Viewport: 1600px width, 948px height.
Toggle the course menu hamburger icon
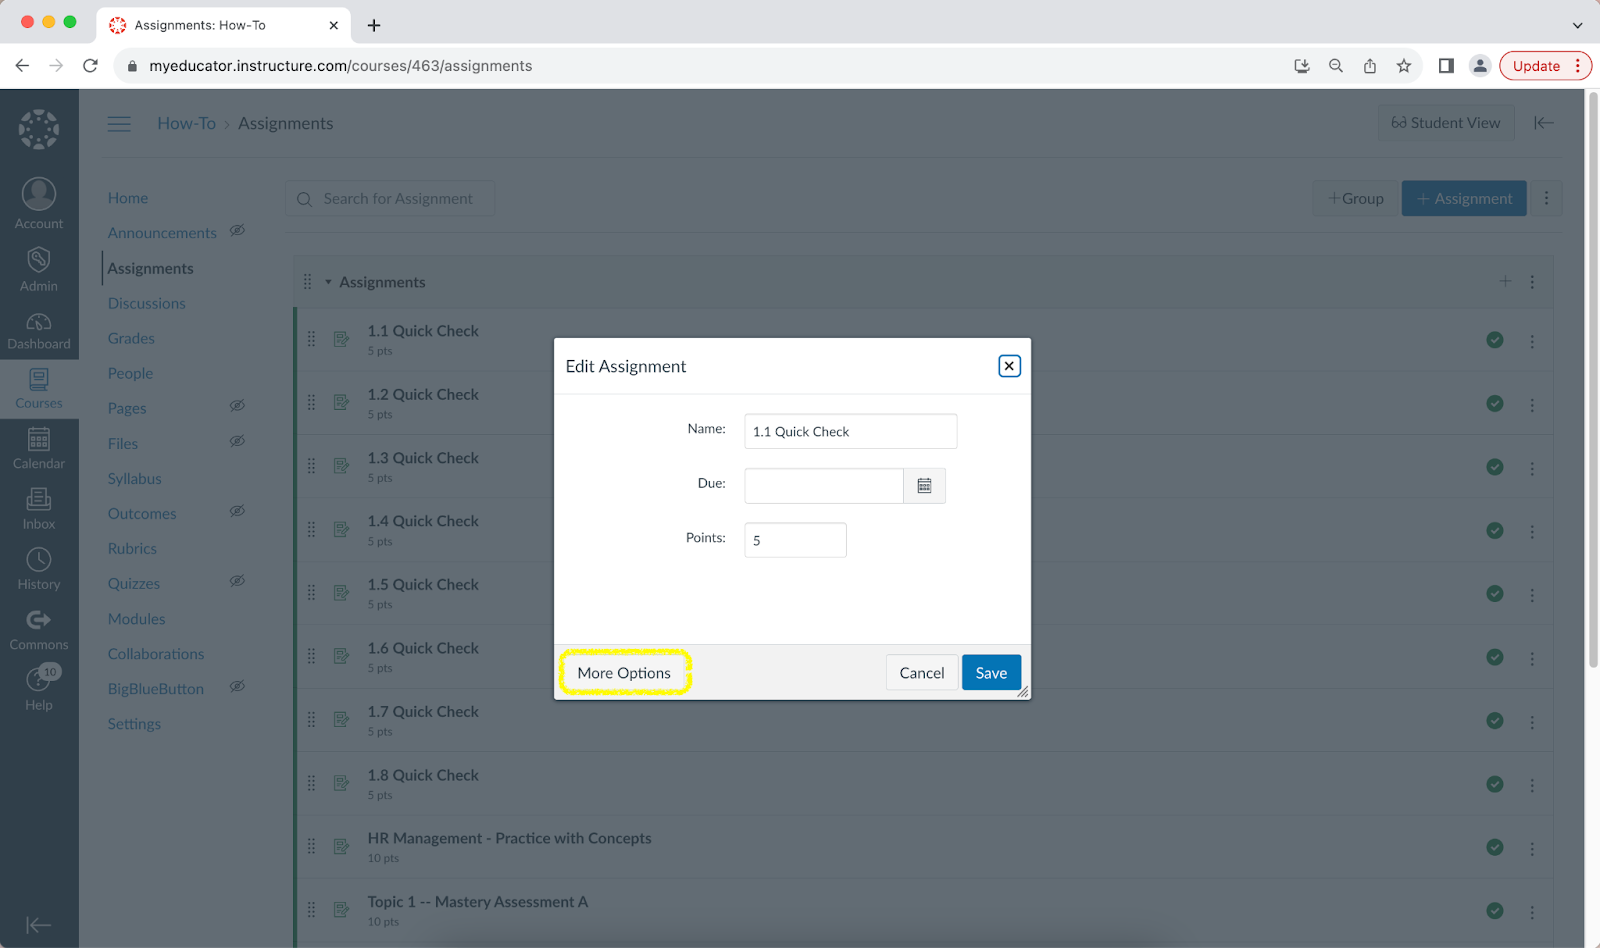[119, 124]
